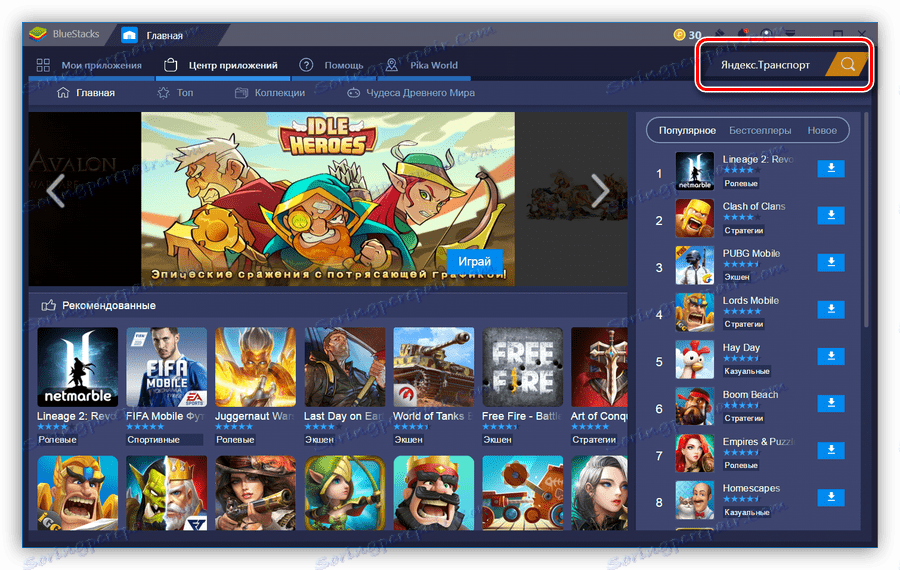
Task: Open Homescapes icon in list
Action: tap(695, 500)
